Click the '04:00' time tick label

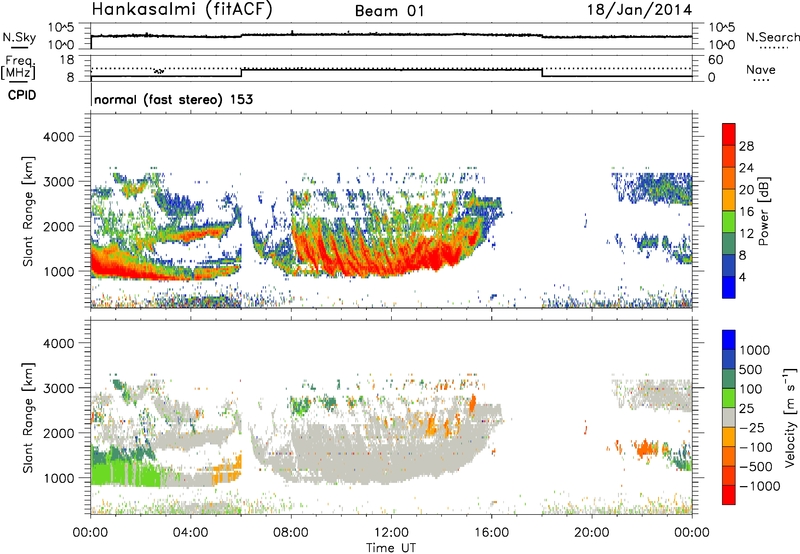[190, 533]
